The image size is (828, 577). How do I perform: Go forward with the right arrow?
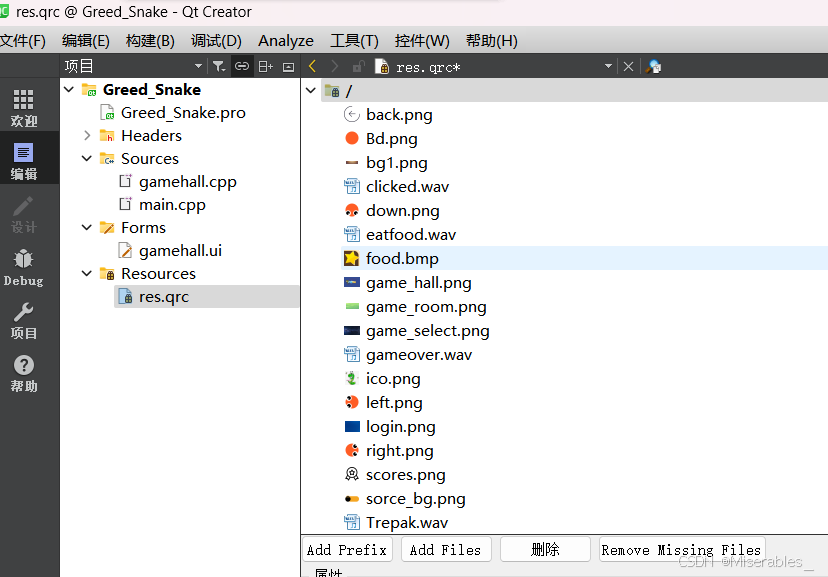pos(335,67)
